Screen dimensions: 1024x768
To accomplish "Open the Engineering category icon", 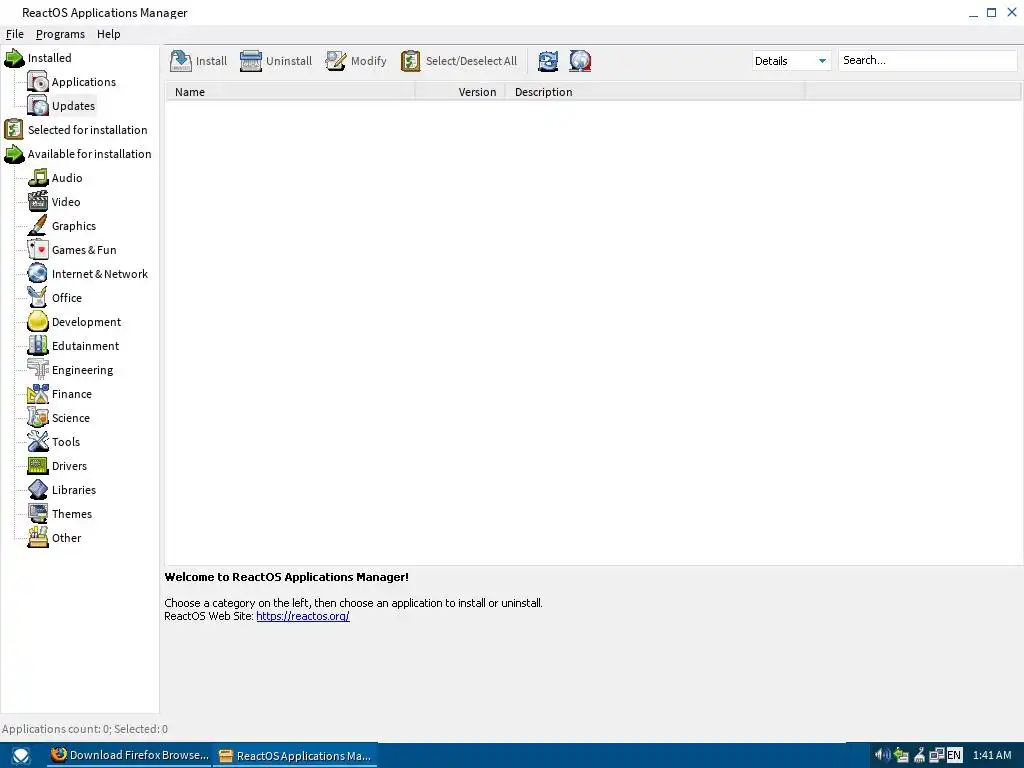I will [x=38, y=370].
